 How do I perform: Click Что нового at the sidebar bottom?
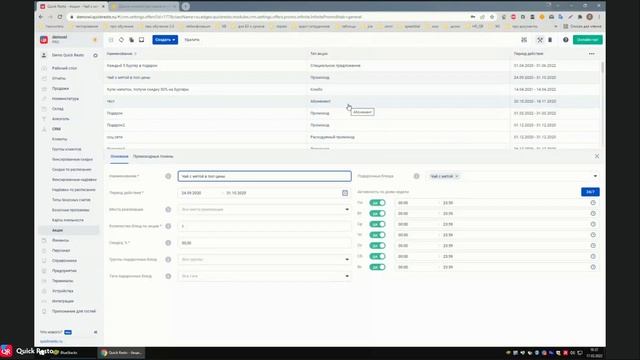pyautogui.click(x=51, y=332)
